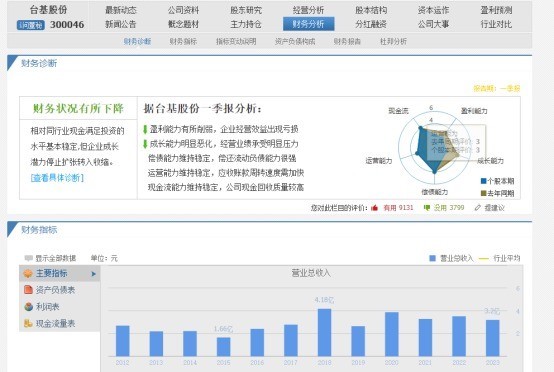This screenshot has width=554, height=372.
Task: Go to 杜邦分析 section link
Action: pyautogui.click(x=393, y=41)
